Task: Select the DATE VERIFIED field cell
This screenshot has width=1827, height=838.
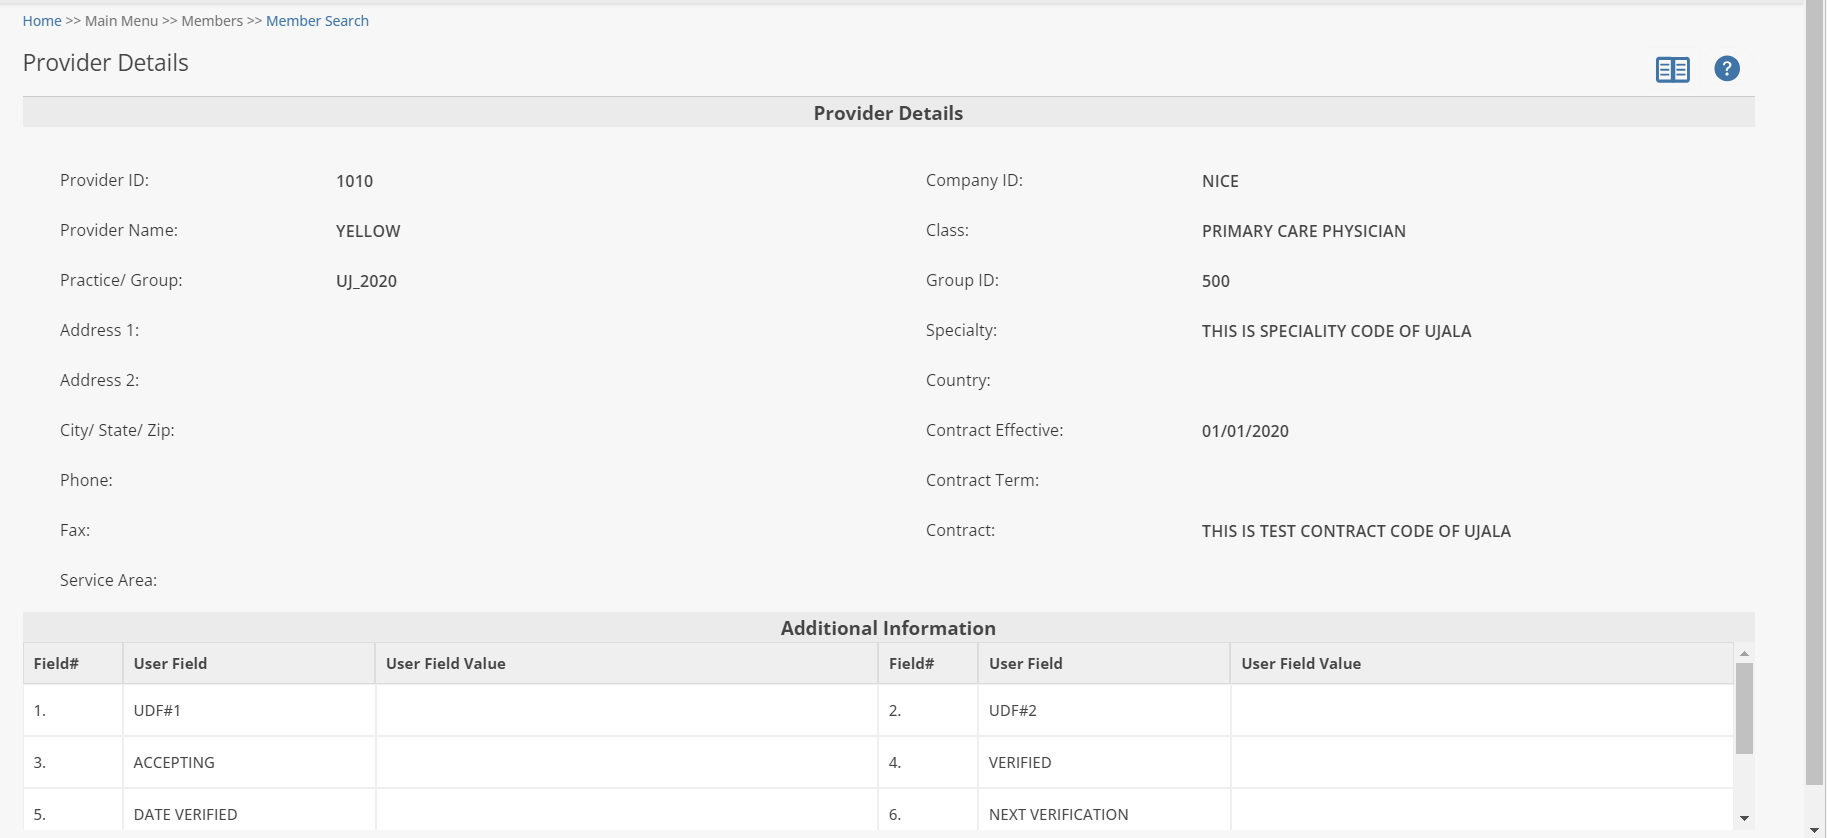Action: coord(185,815)
